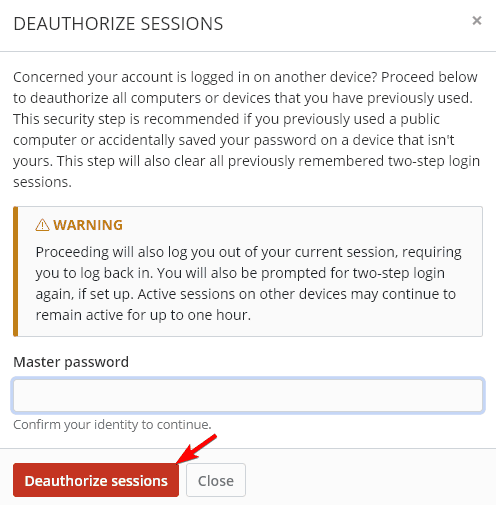Viewport: 496px width, 505px height.
Task: Click the DEAUTHORIZE SESSIONS dialog title
Action: [118, 24]
